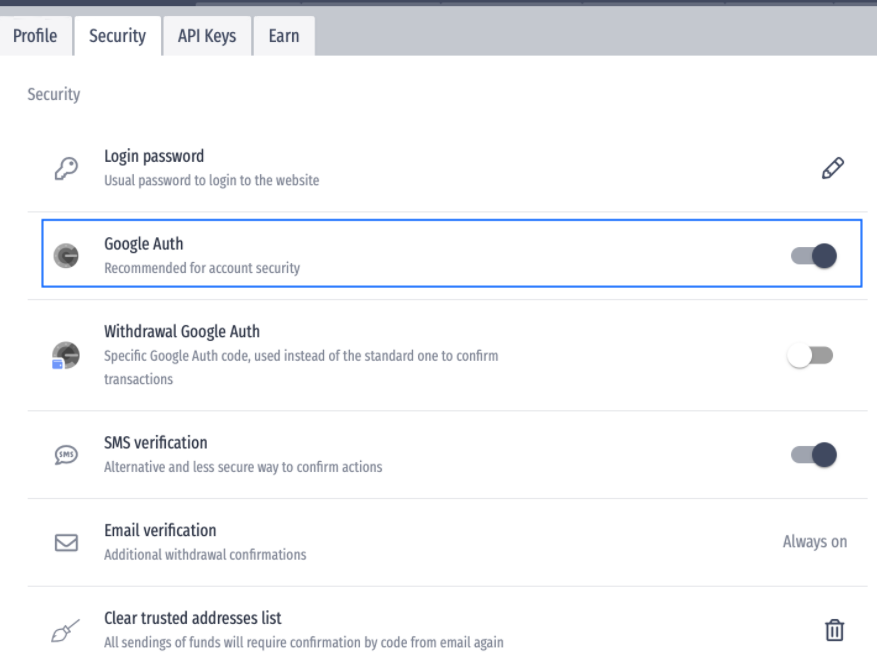Click the SMS speech bubble icon
Image resolution: width=877 pixels, height=672 pixels.
66,454
